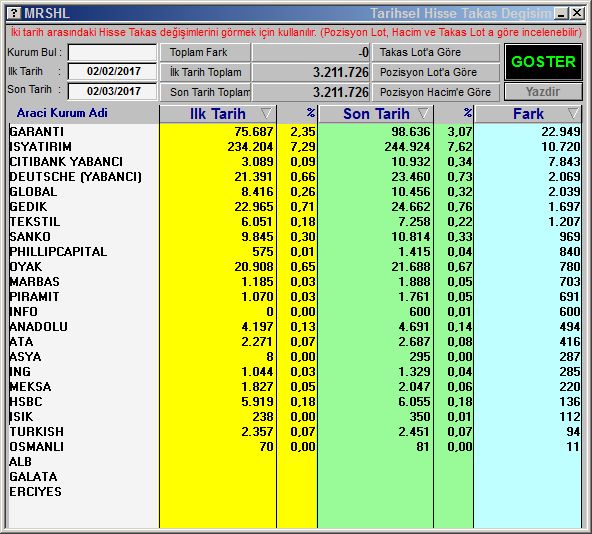The height and width of the screenshot is (534, 592).
Task: Select the GEDIK row name
Action: (x=28, y=207)
